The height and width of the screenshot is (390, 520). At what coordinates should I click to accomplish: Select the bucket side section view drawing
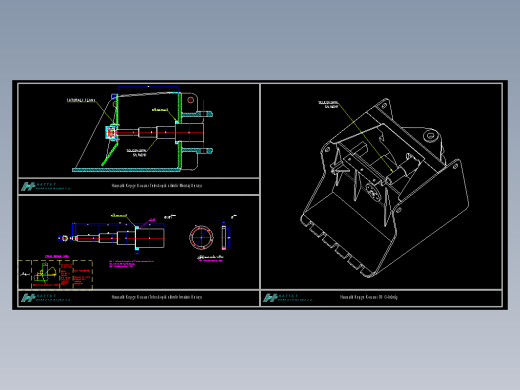point(142,129)
